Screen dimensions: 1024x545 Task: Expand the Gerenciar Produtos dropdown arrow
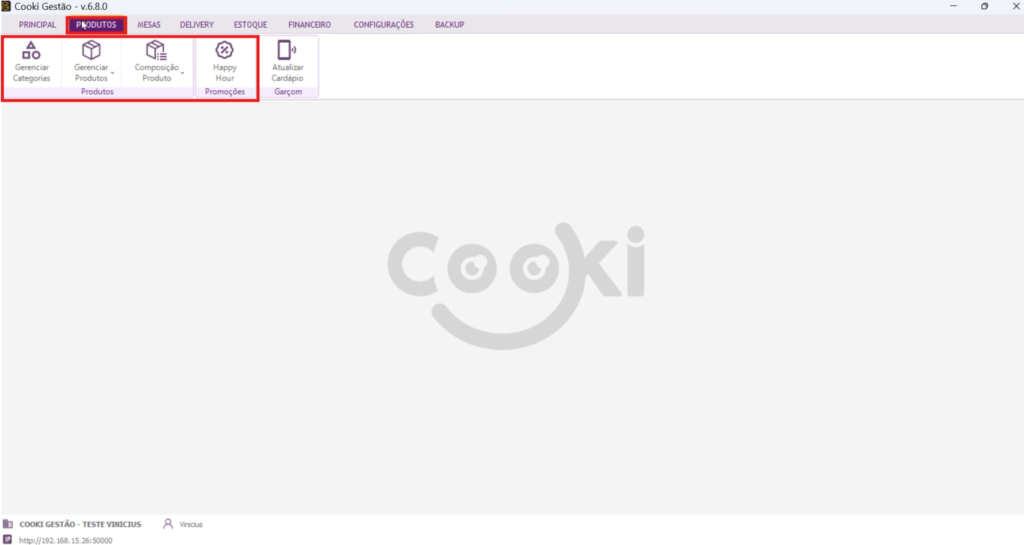[112, 75]
